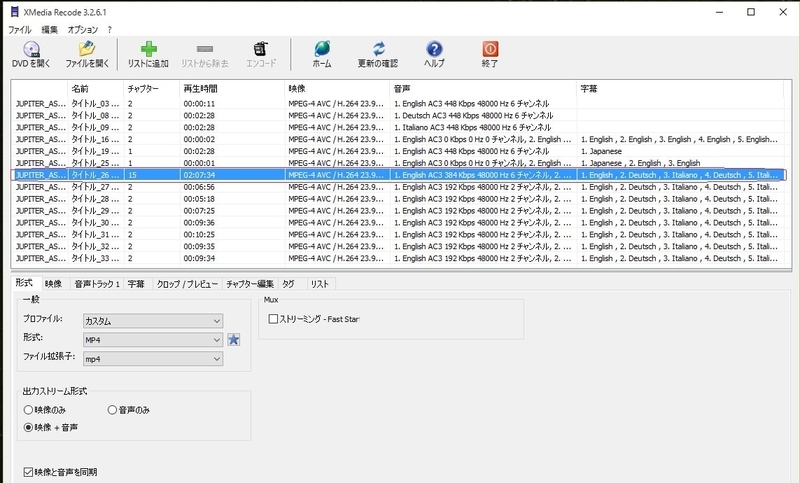
Task: Toggle ストリーミング - Fast Start checkbox
Action: (273, 319)
